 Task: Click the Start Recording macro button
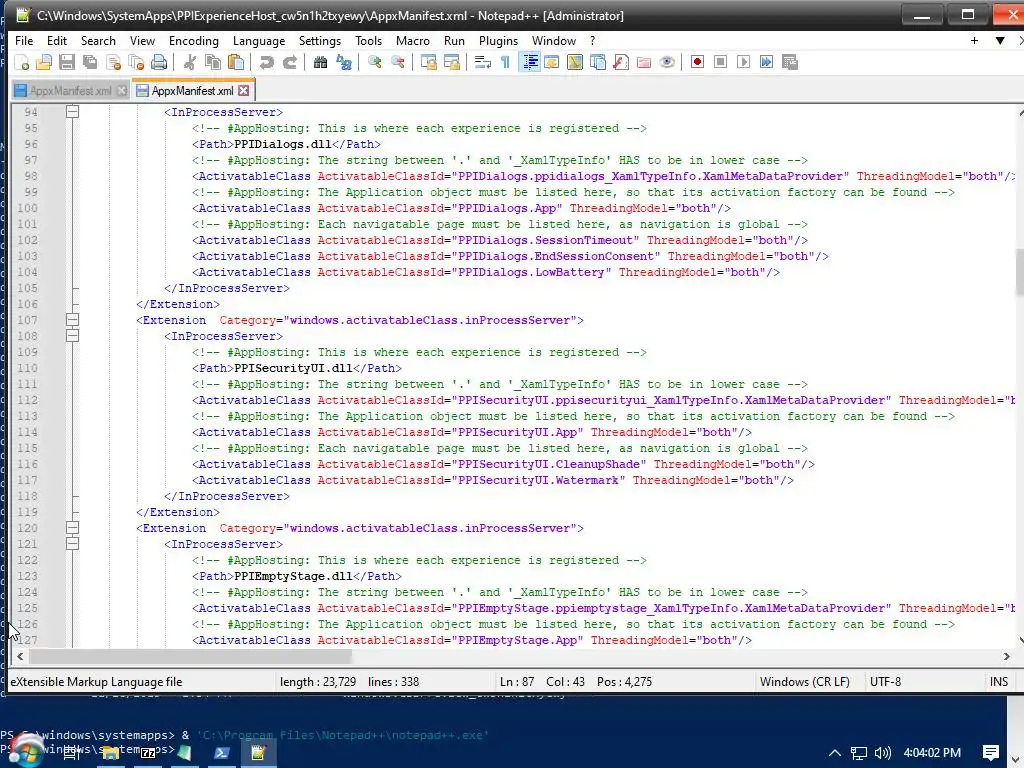[x=697, y=62]
